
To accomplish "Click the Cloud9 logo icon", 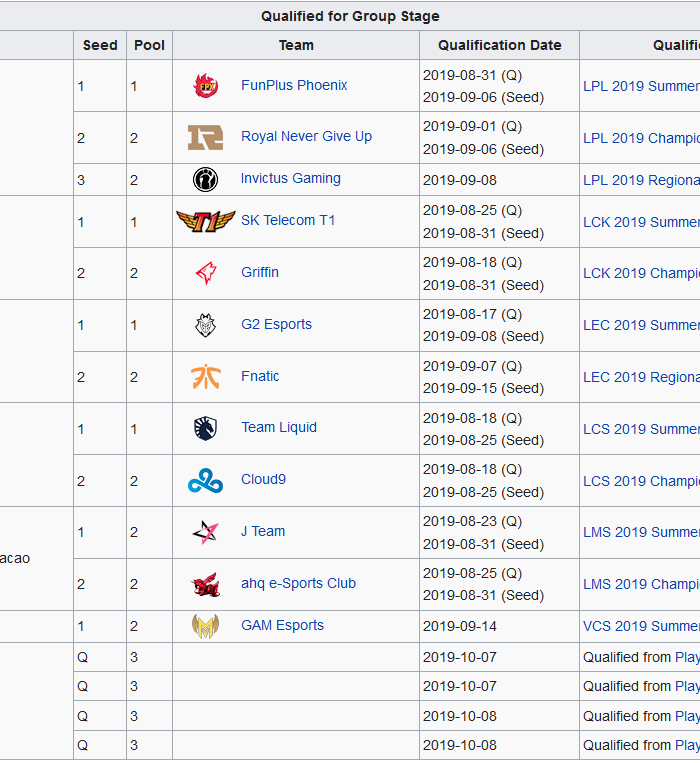I will pos(206,481).
